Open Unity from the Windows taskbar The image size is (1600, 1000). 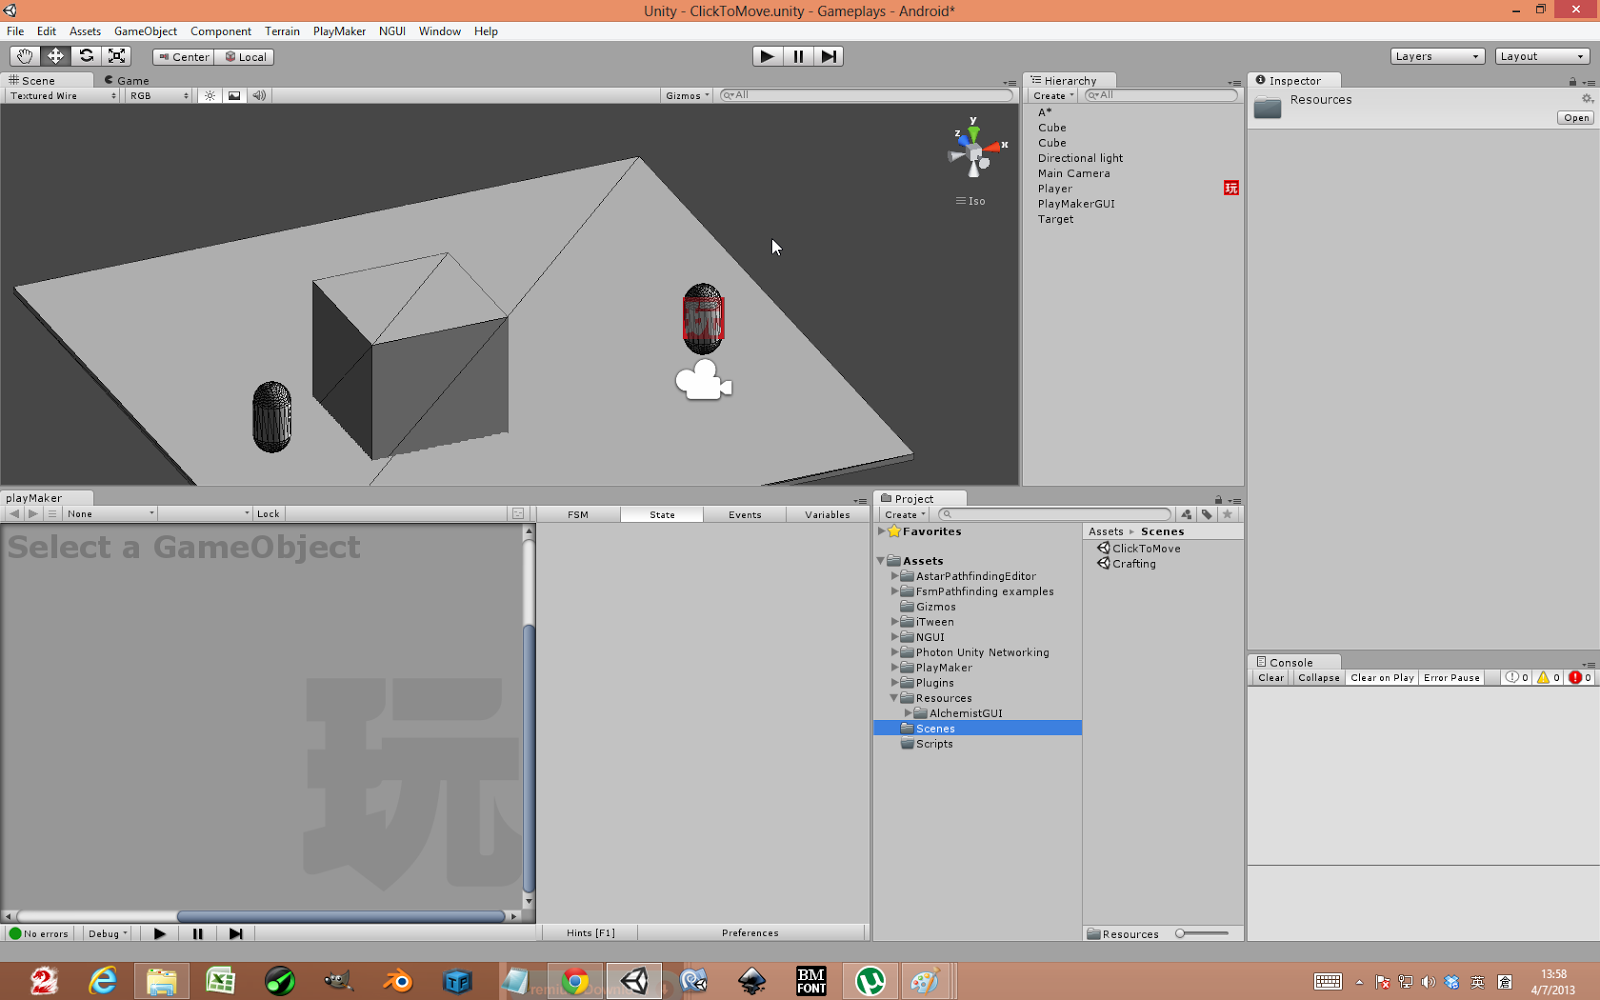click(635, 981)
